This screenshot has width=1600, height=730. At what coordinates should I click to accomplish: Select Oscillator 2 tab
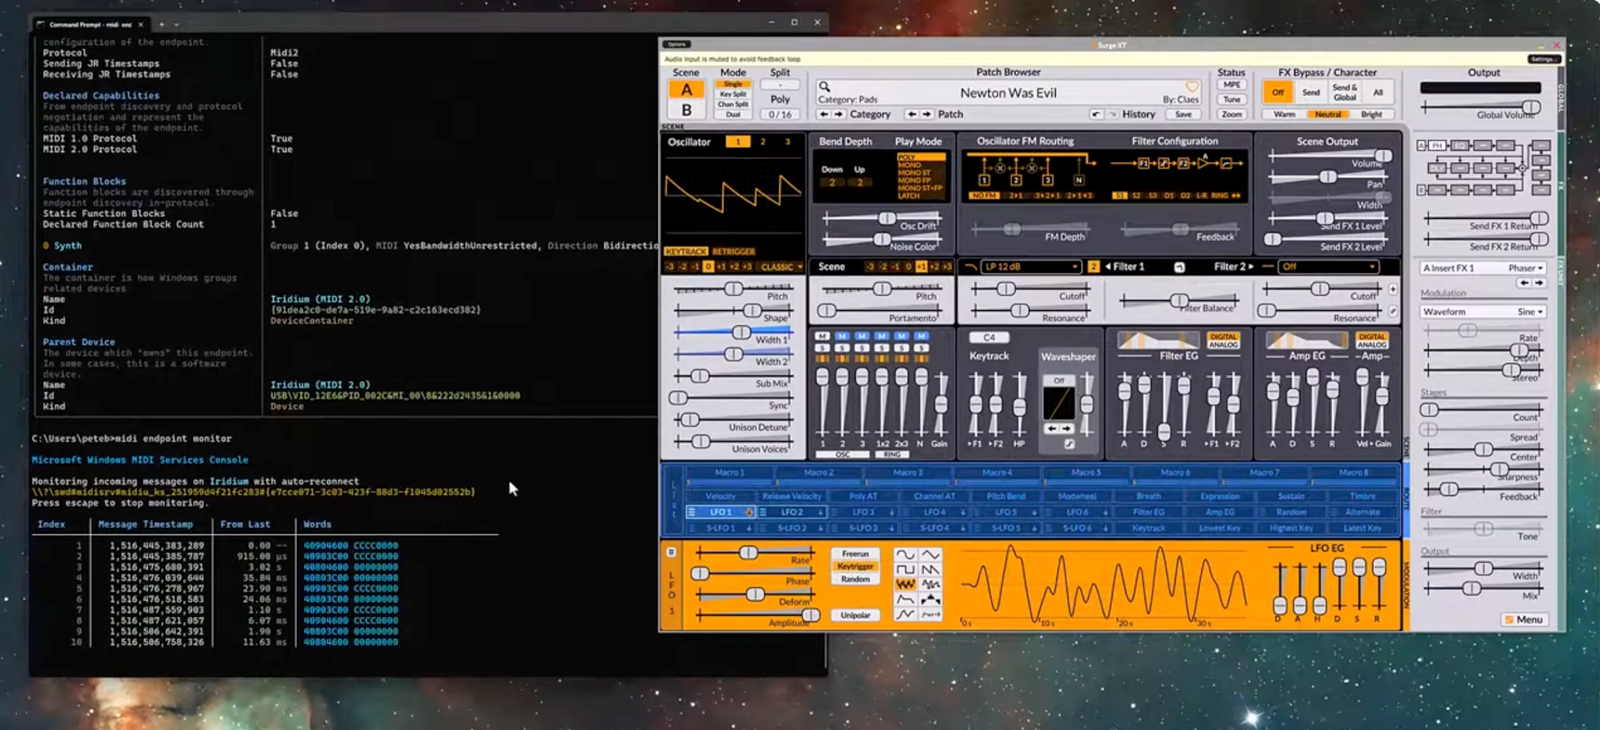(x=763, y=142)
